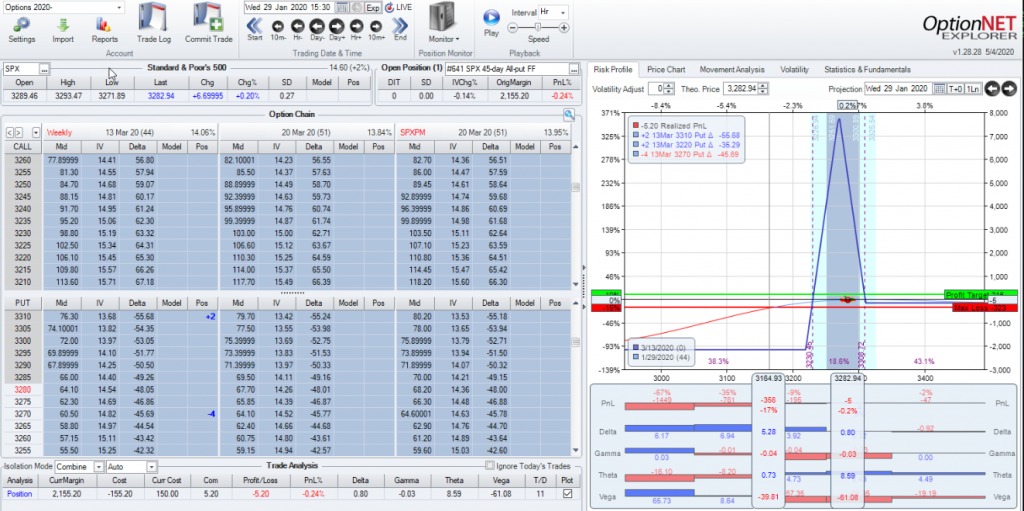The height and width of the screenshot is (511, 1024).
Task: Click the Trading date and time field
Action: (x=289, y=7)
